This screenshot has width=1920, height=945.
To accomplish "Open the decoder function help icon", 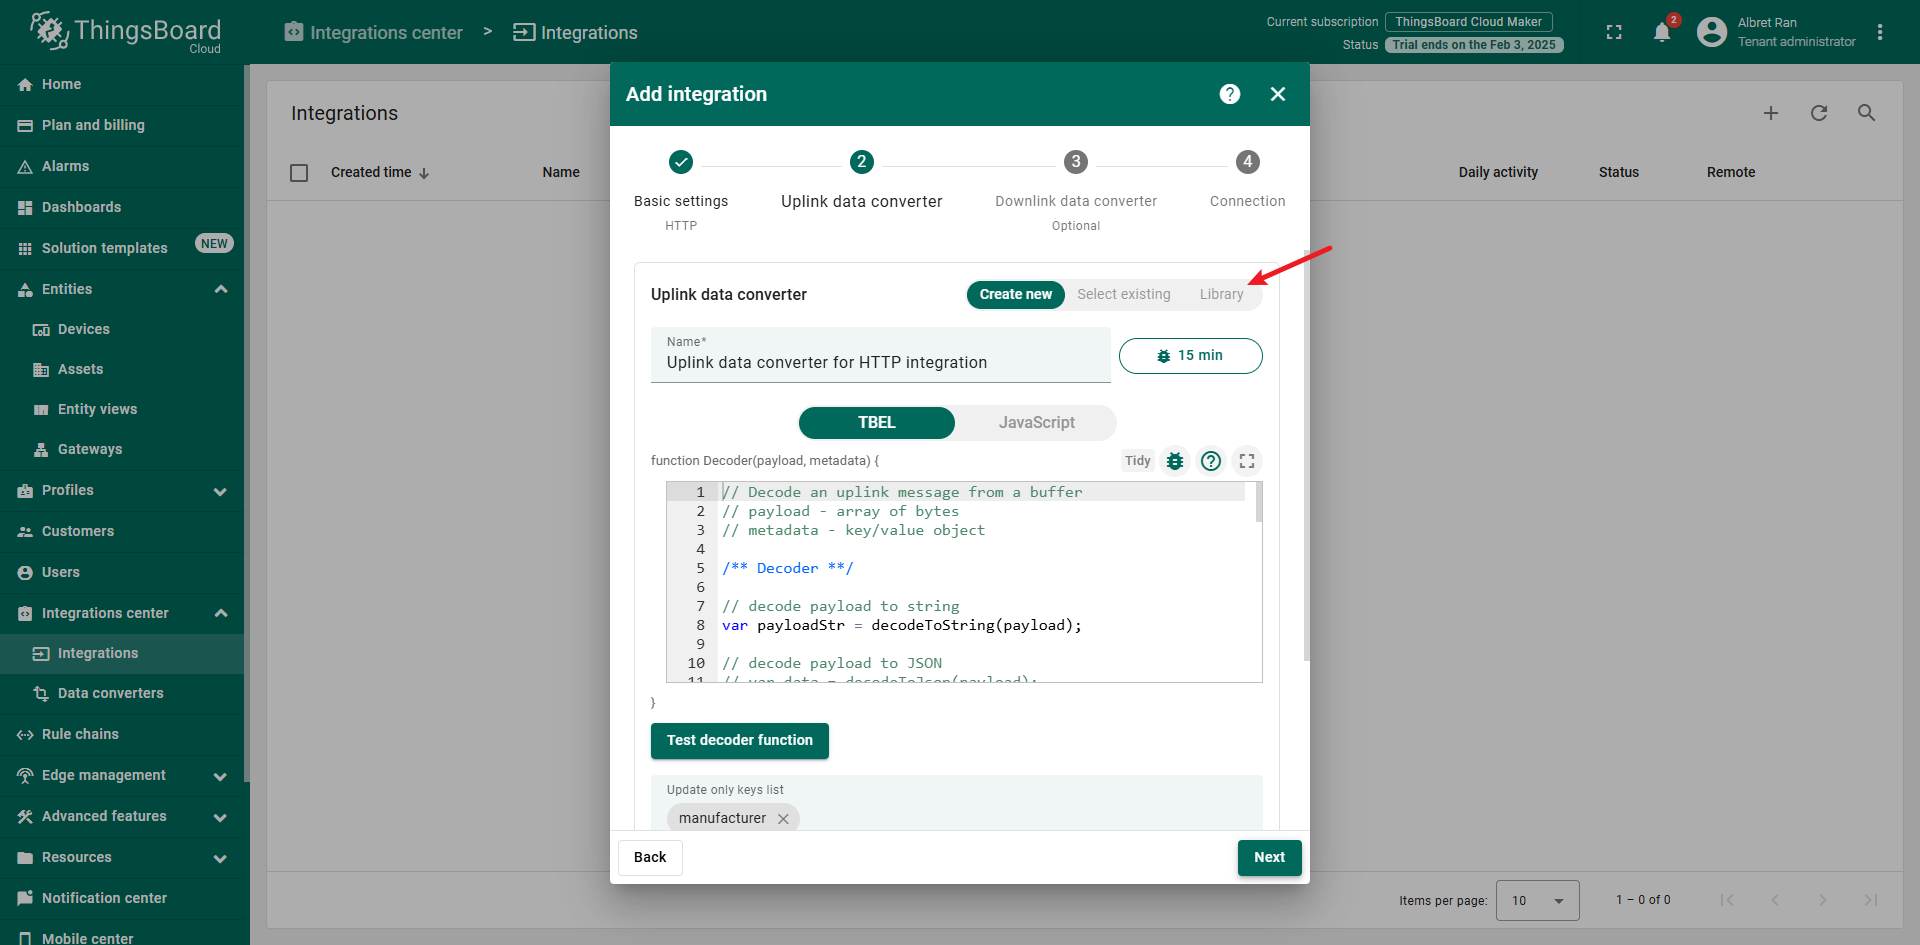I will (1211, 461).
